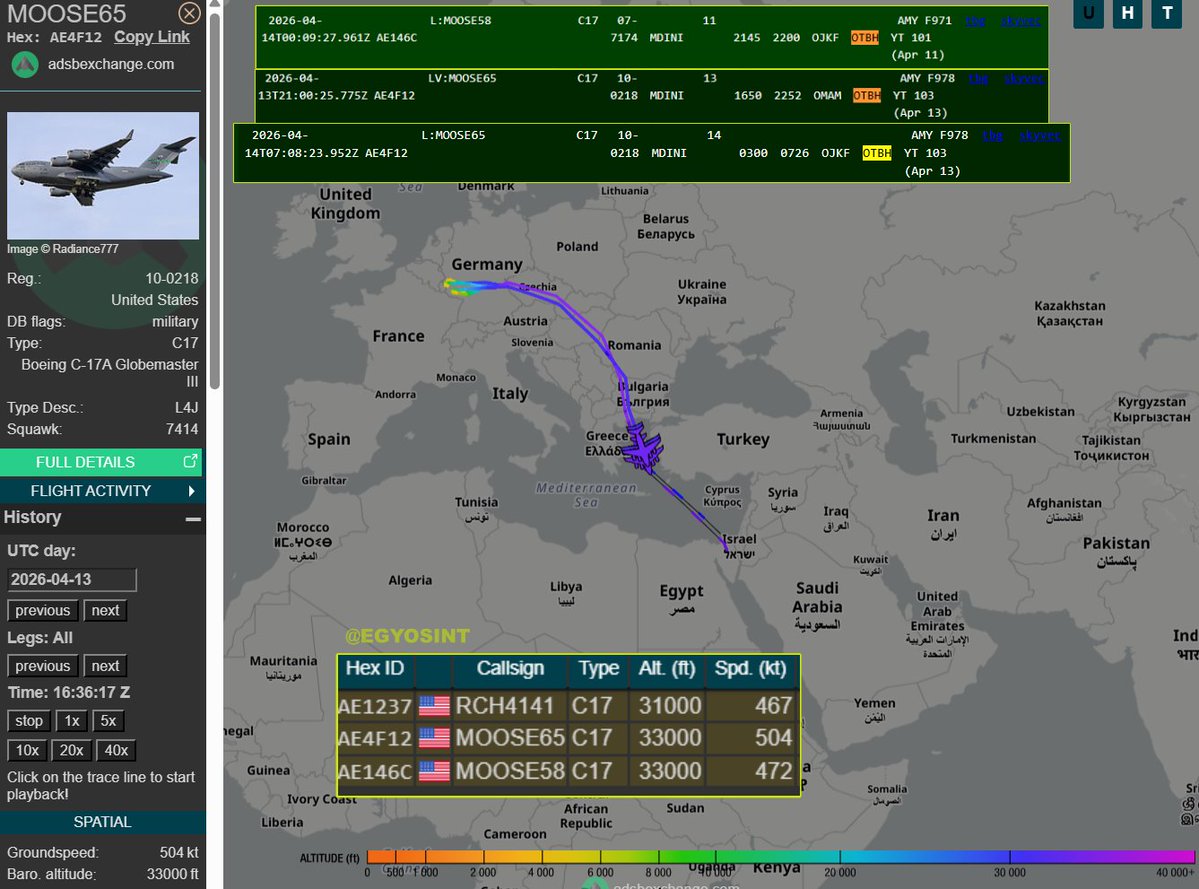The image size is (1199, 889).
Task: Select next leg under Legs: All
Action: tap(106, 666)
